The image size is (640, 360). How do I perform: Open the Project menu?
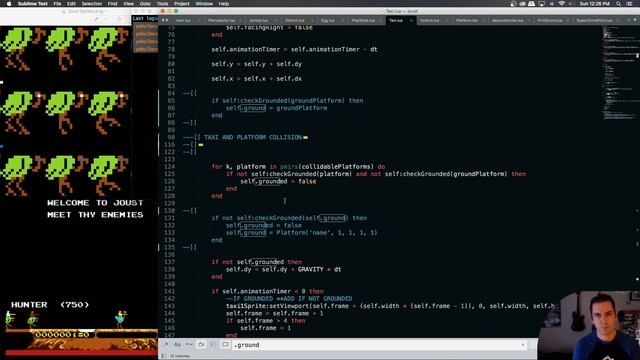(x=182, y=4)
